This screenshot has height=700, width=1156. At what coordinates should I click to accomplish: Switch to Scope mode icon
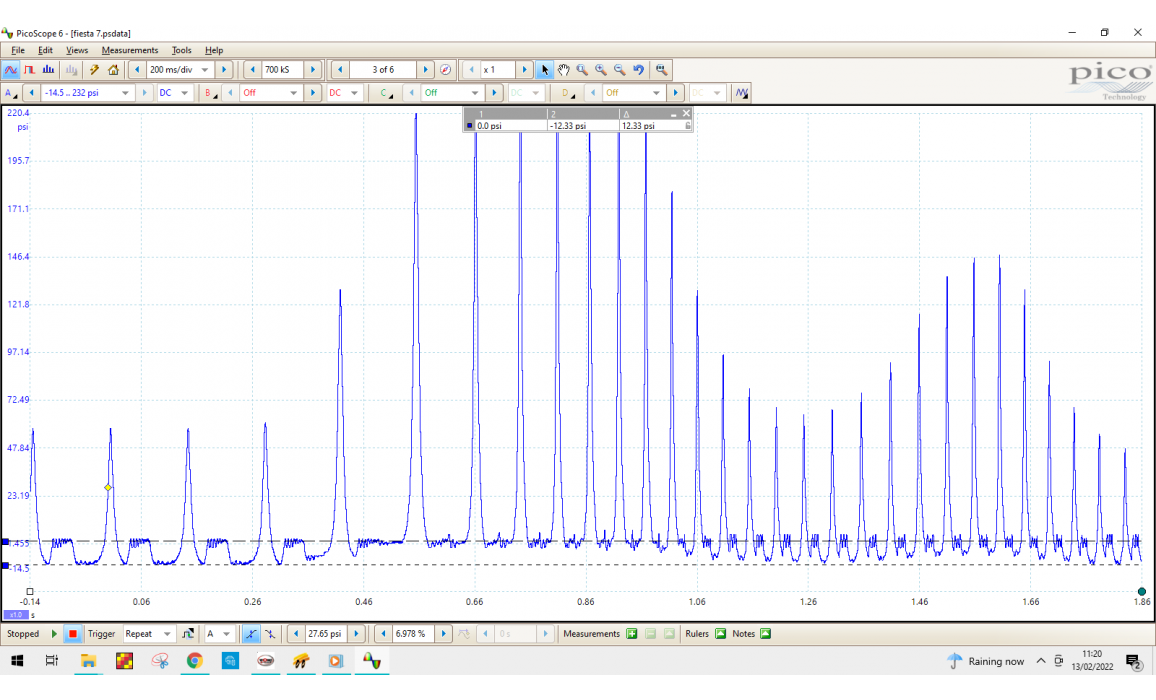pyautogui.click(x=11, y=70)
